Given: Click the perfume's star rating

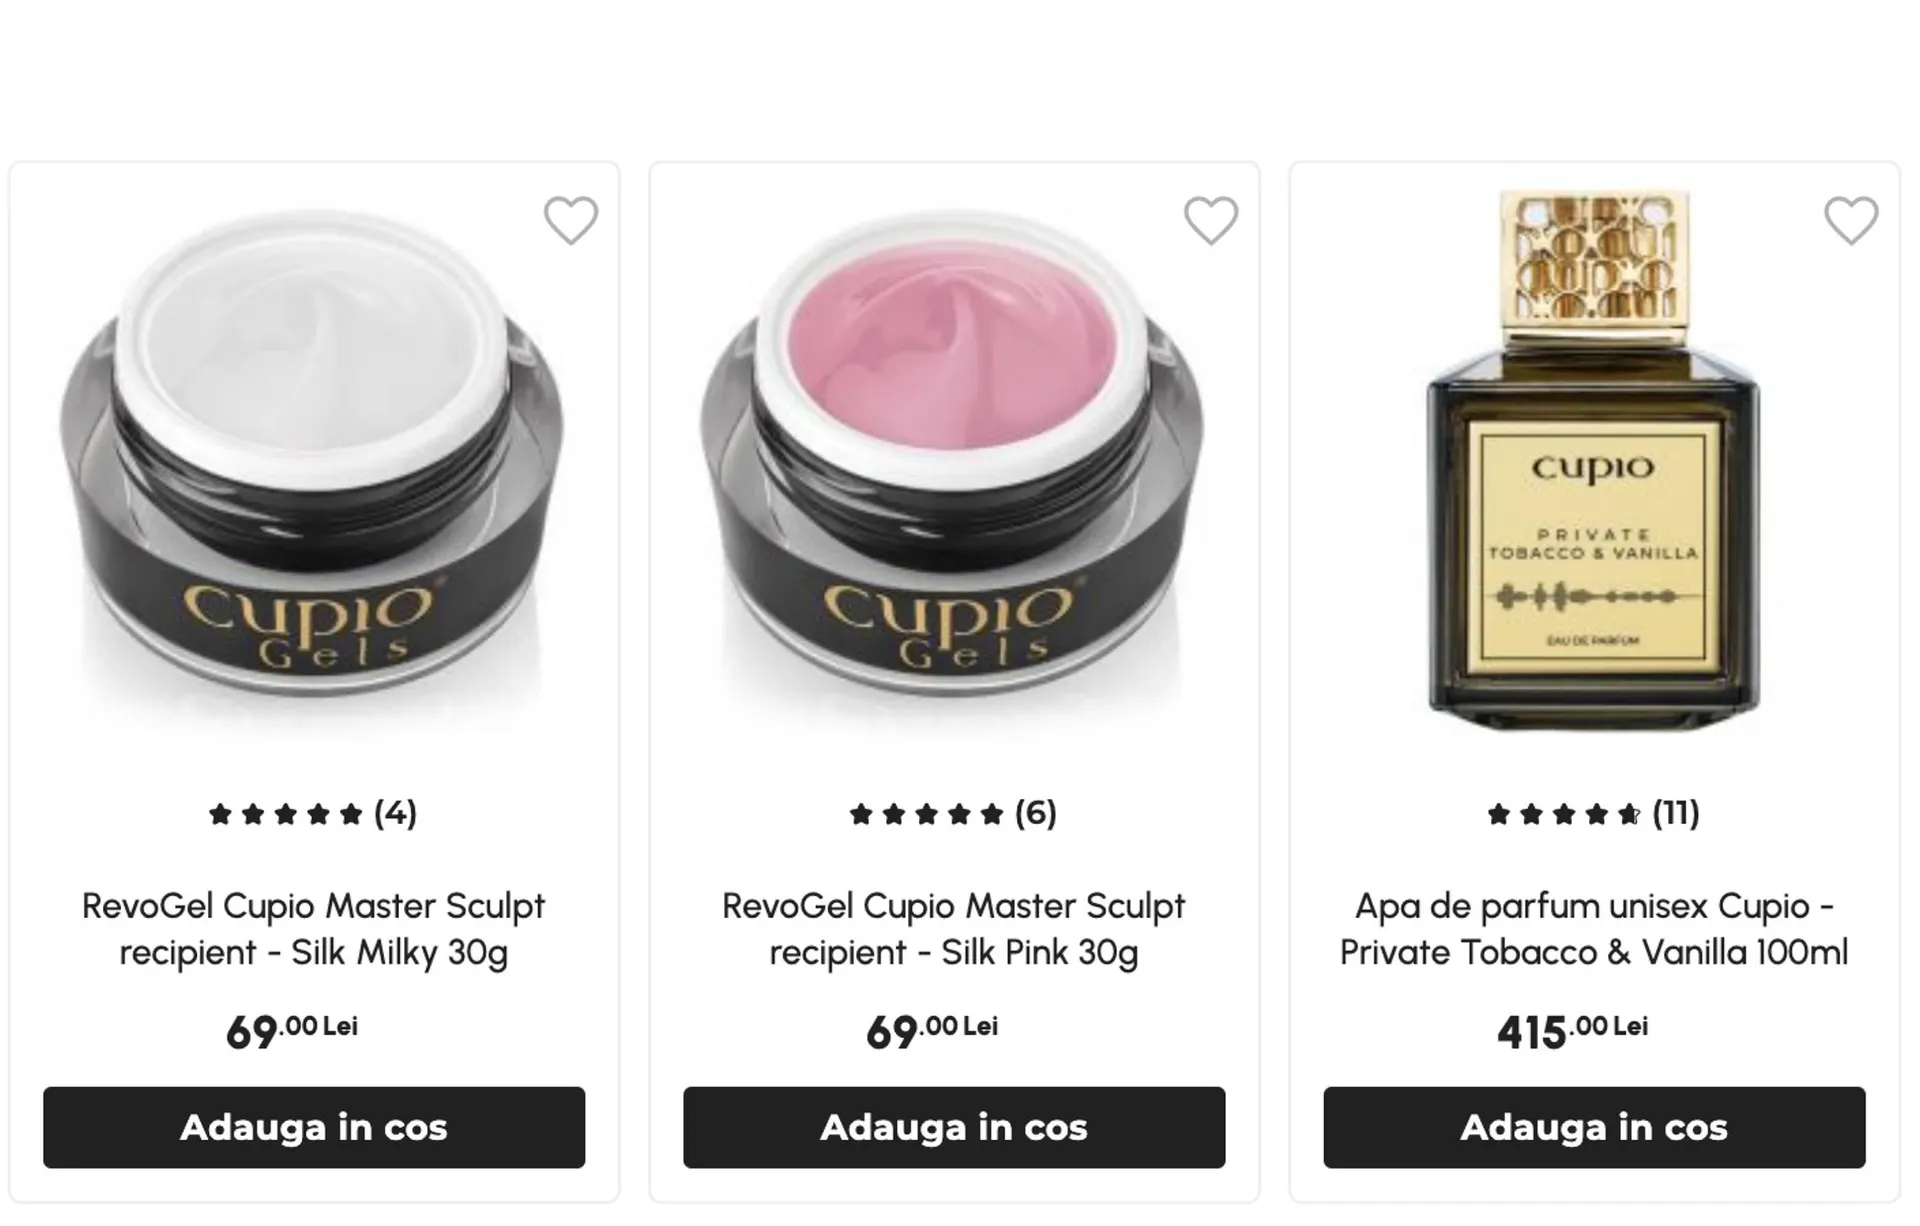Looking at the screenshot, I should (1563, 814).
